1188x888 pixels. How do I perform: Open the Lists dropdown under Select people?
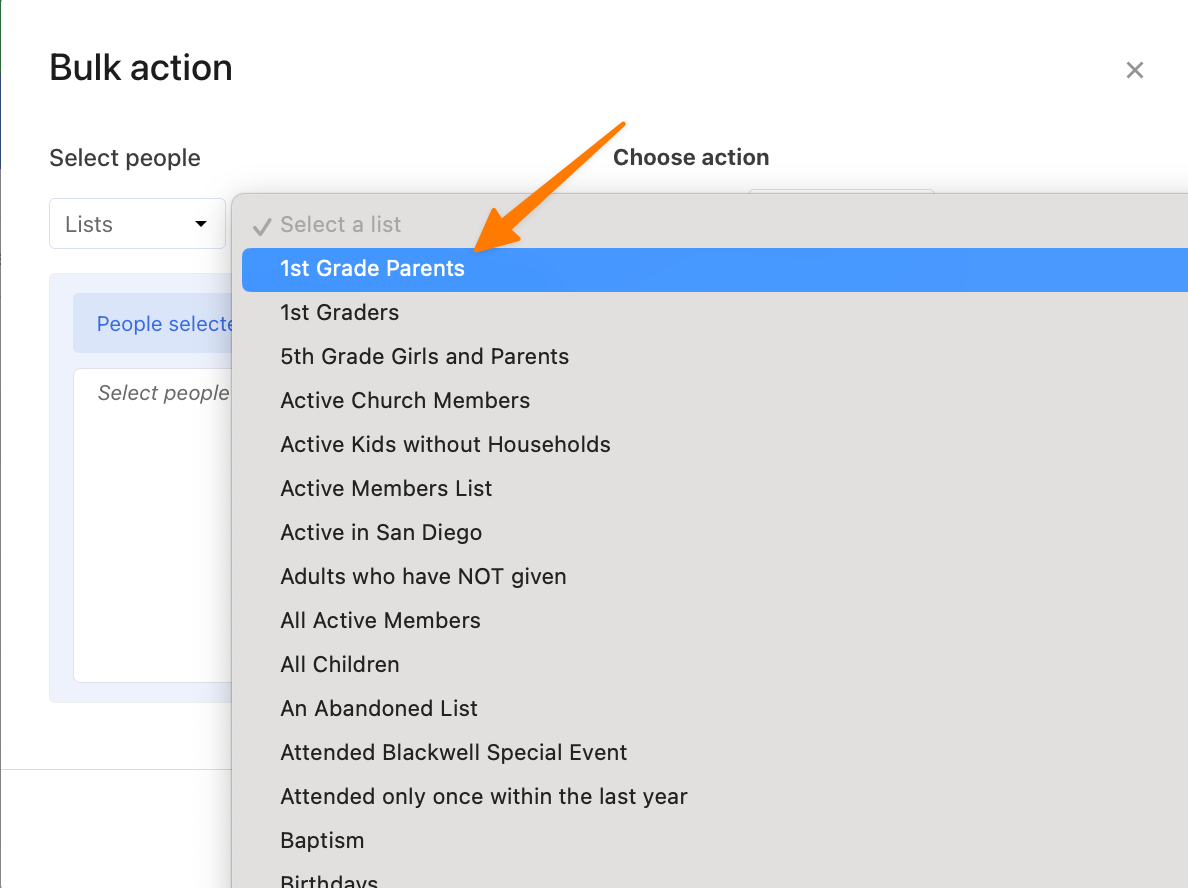[137, 224]
